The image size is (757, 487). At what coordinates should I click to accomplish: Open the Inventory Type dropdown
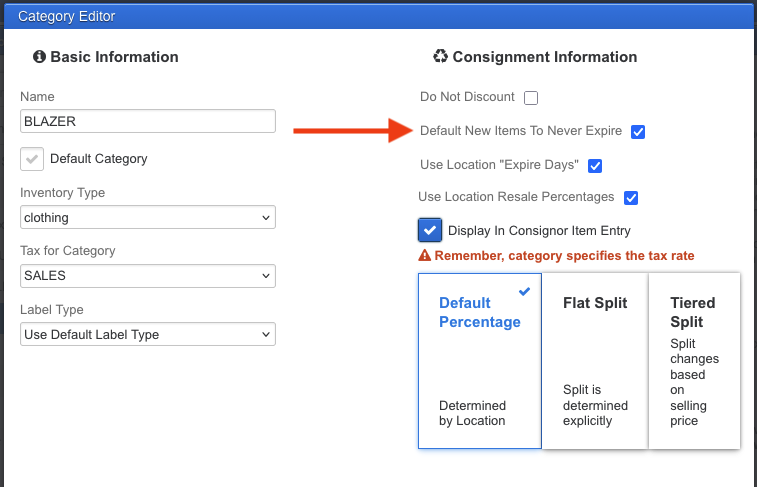pos(148,217)
